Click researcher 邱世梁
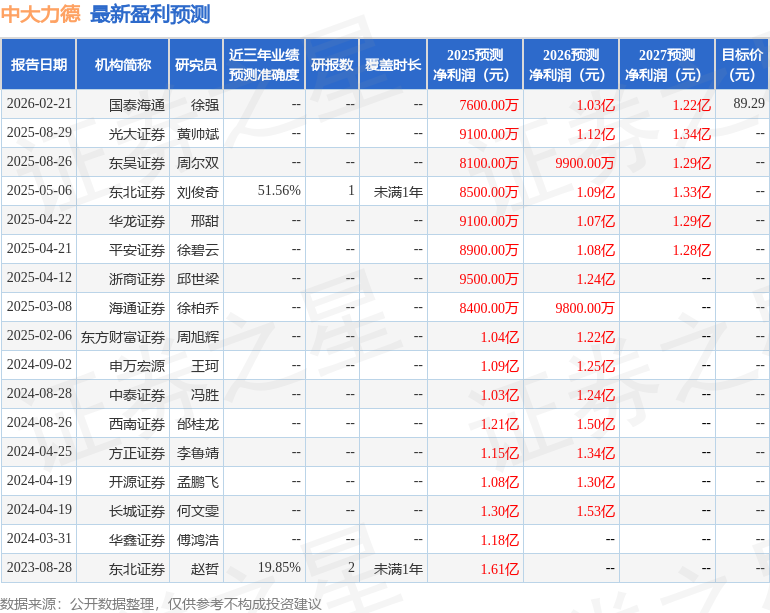 [198, 279]
